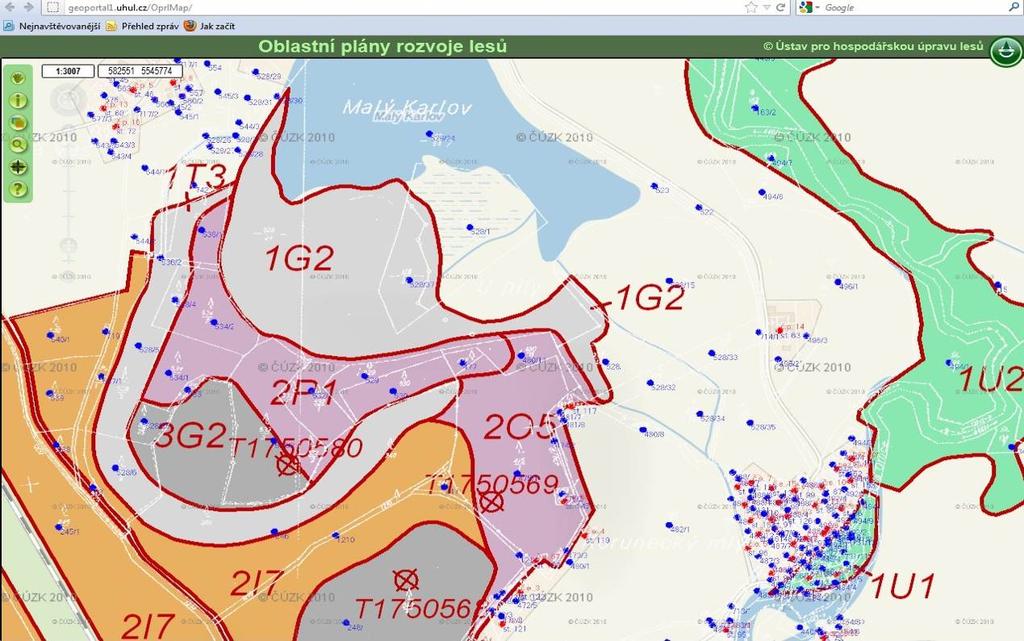
Task: Click the search magnifier in Google box
Action: 1016,7
